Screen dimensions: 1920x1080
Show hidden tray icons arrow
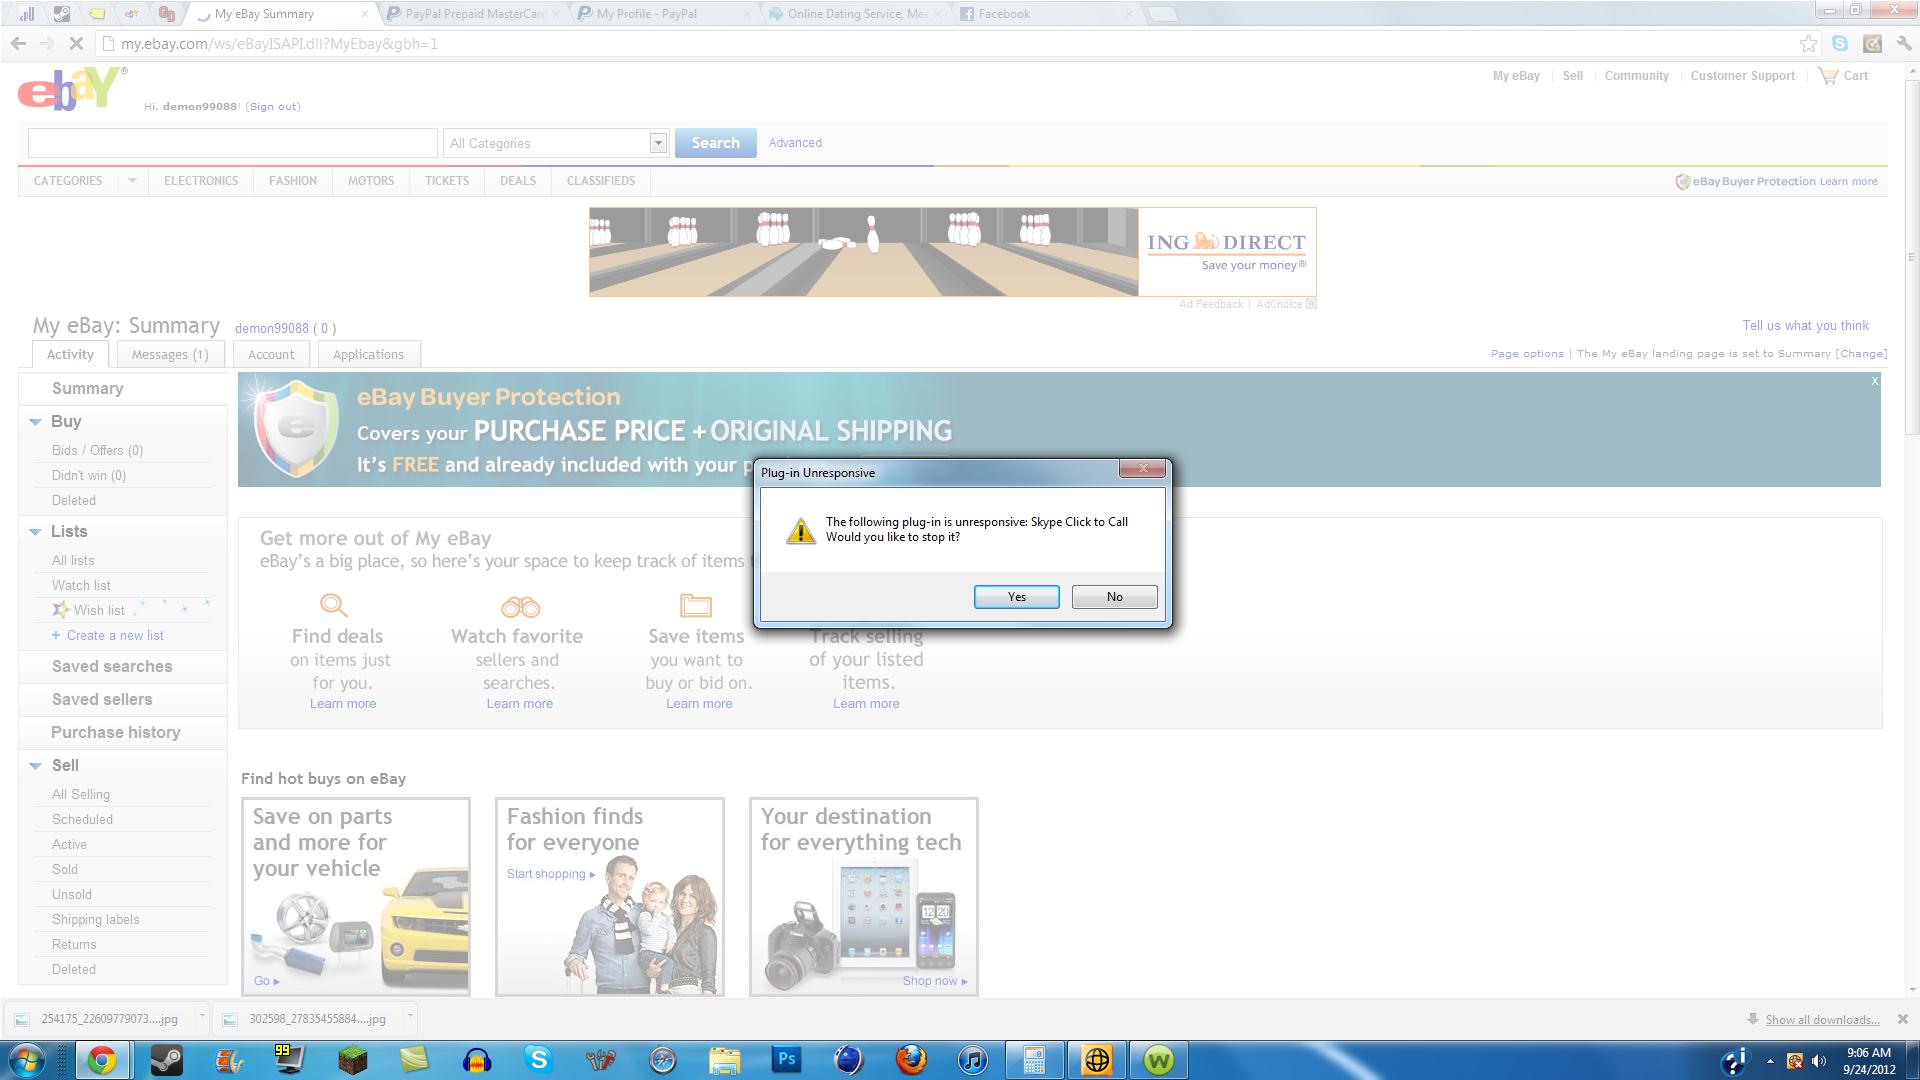coord(1769,1061)
